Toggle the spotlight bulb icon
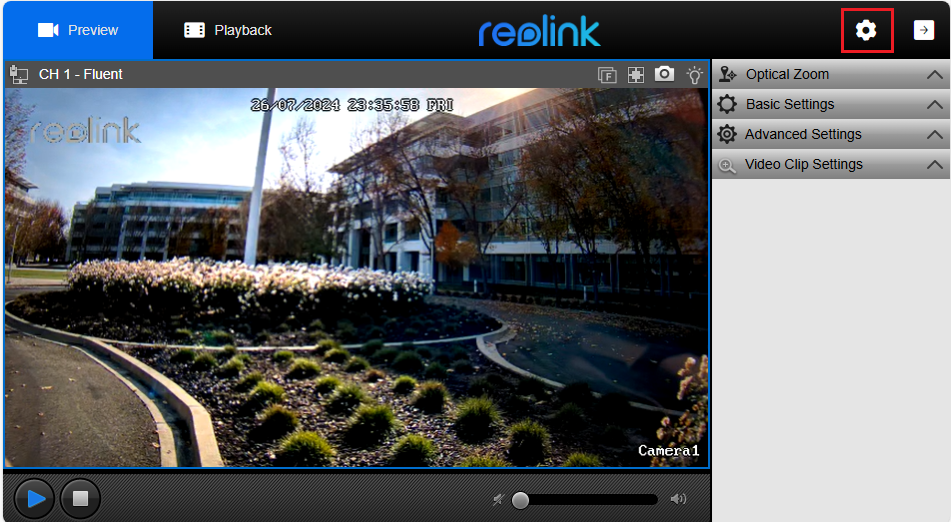 click(x=694, y=74)
